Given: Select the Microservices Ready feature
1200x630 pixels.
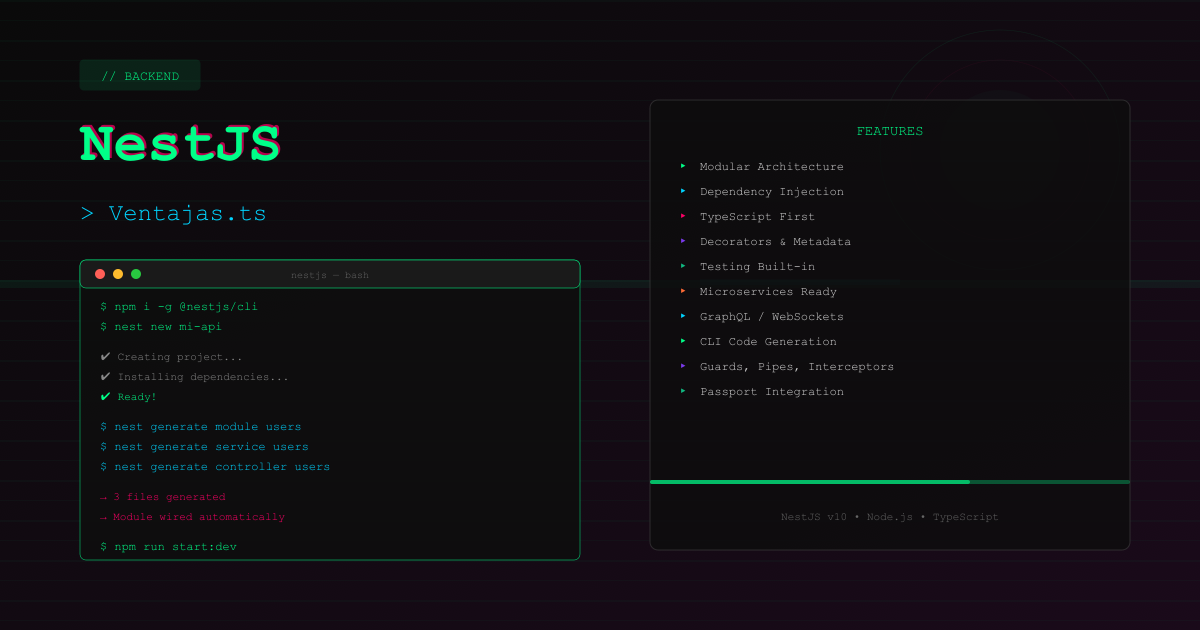Looking at the screenshot, I should pos(768,292).
